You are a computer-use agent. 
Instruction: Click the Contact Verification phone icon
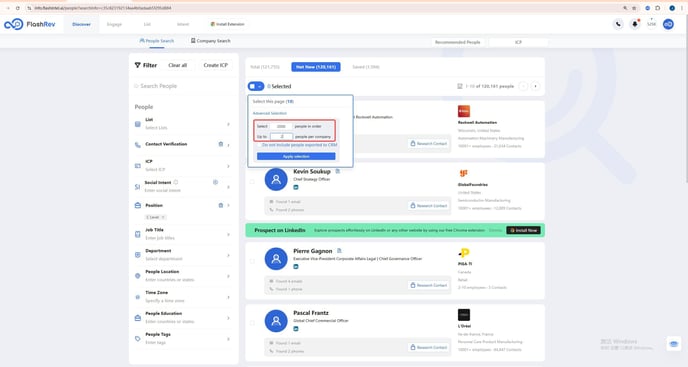pos(138,144)
